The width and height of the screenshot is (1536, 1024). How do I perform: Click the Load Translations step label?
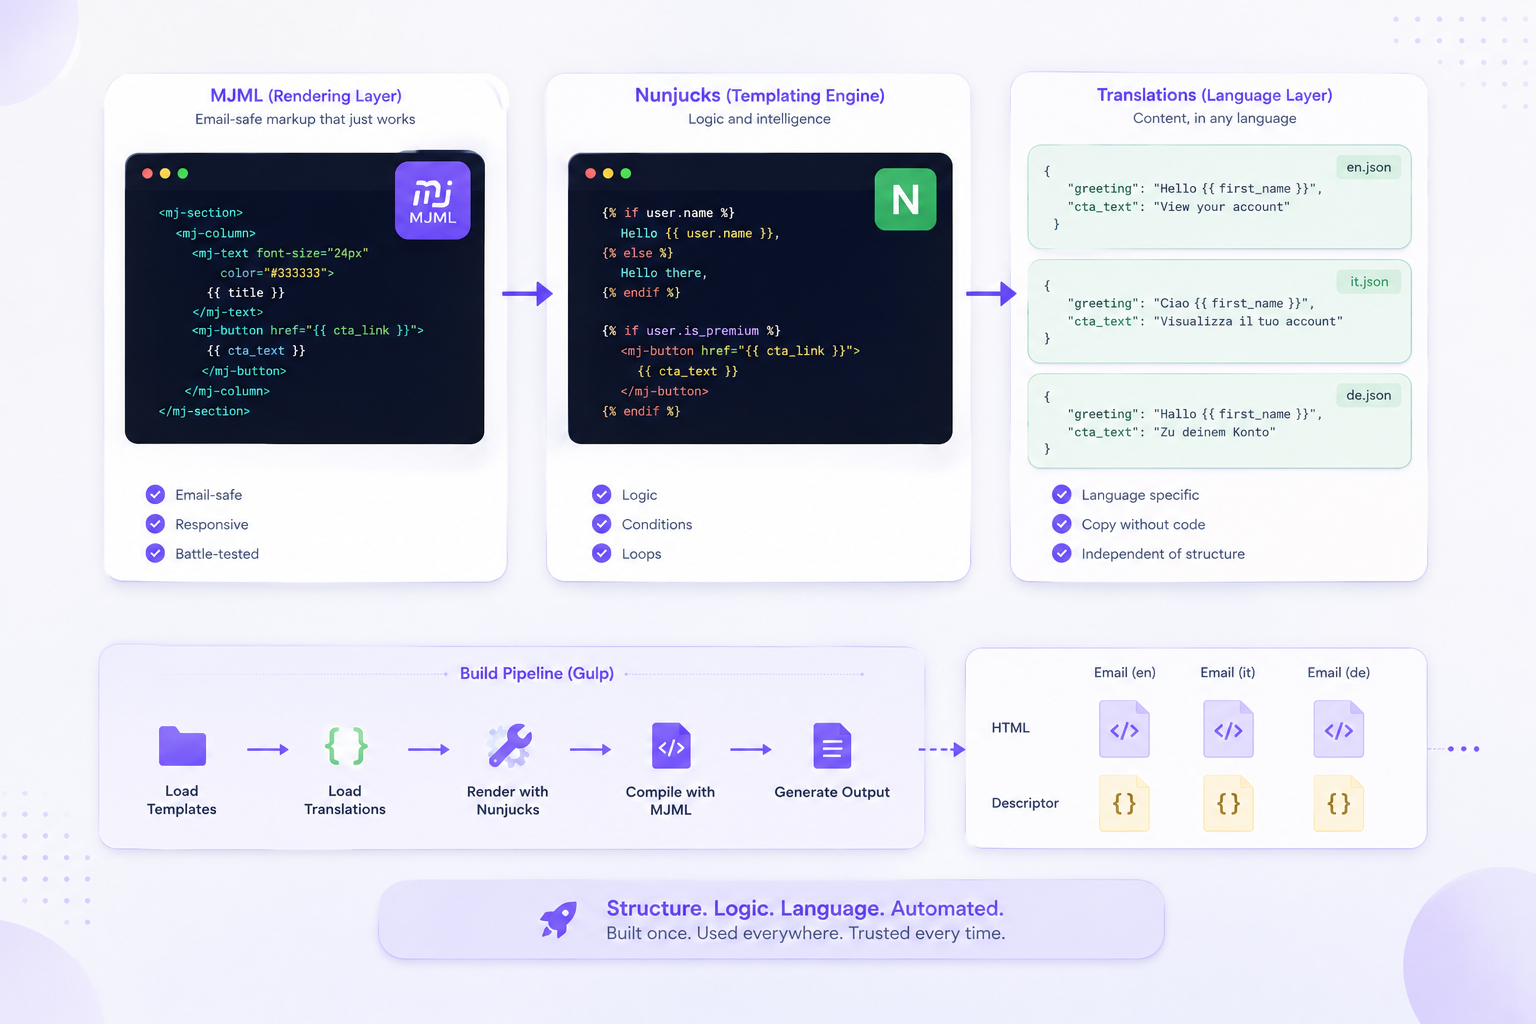pyautogui.click(x=345, y=800)
